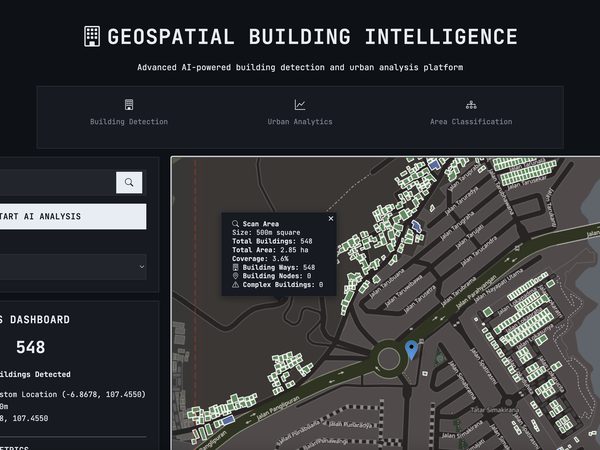Click the "Coverage: 3.6%" line in popup
Viewport: 600px width, 450px height.
tap(260, 259)
